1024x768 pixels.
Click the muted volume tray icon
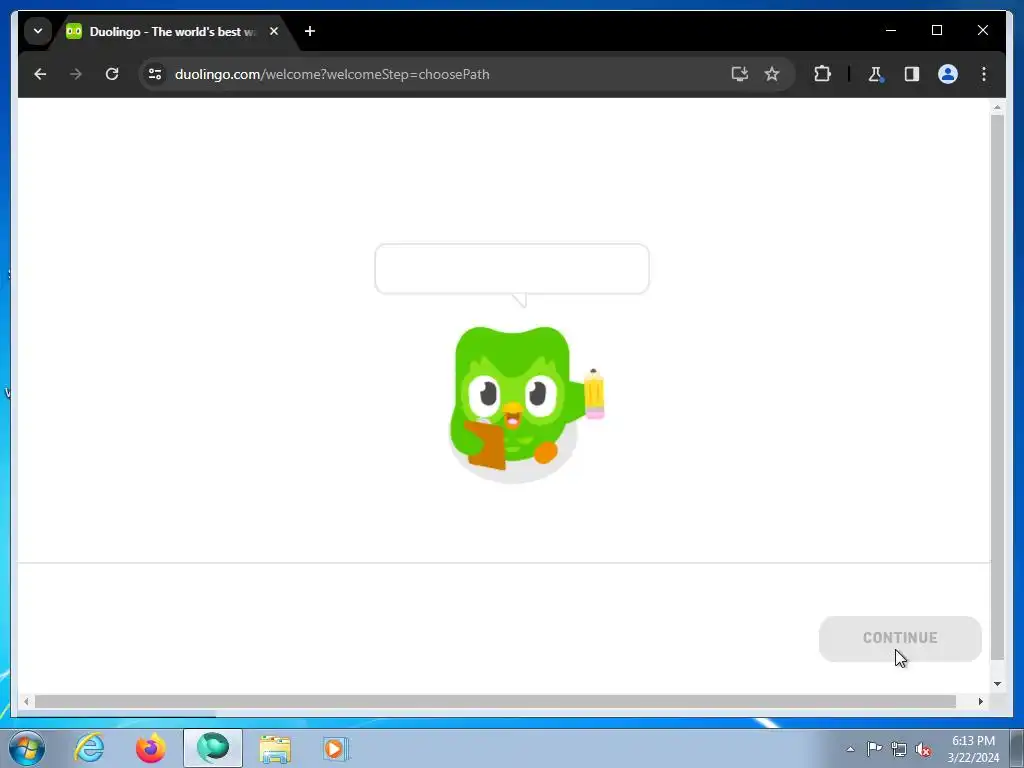(x=923, y=749)
